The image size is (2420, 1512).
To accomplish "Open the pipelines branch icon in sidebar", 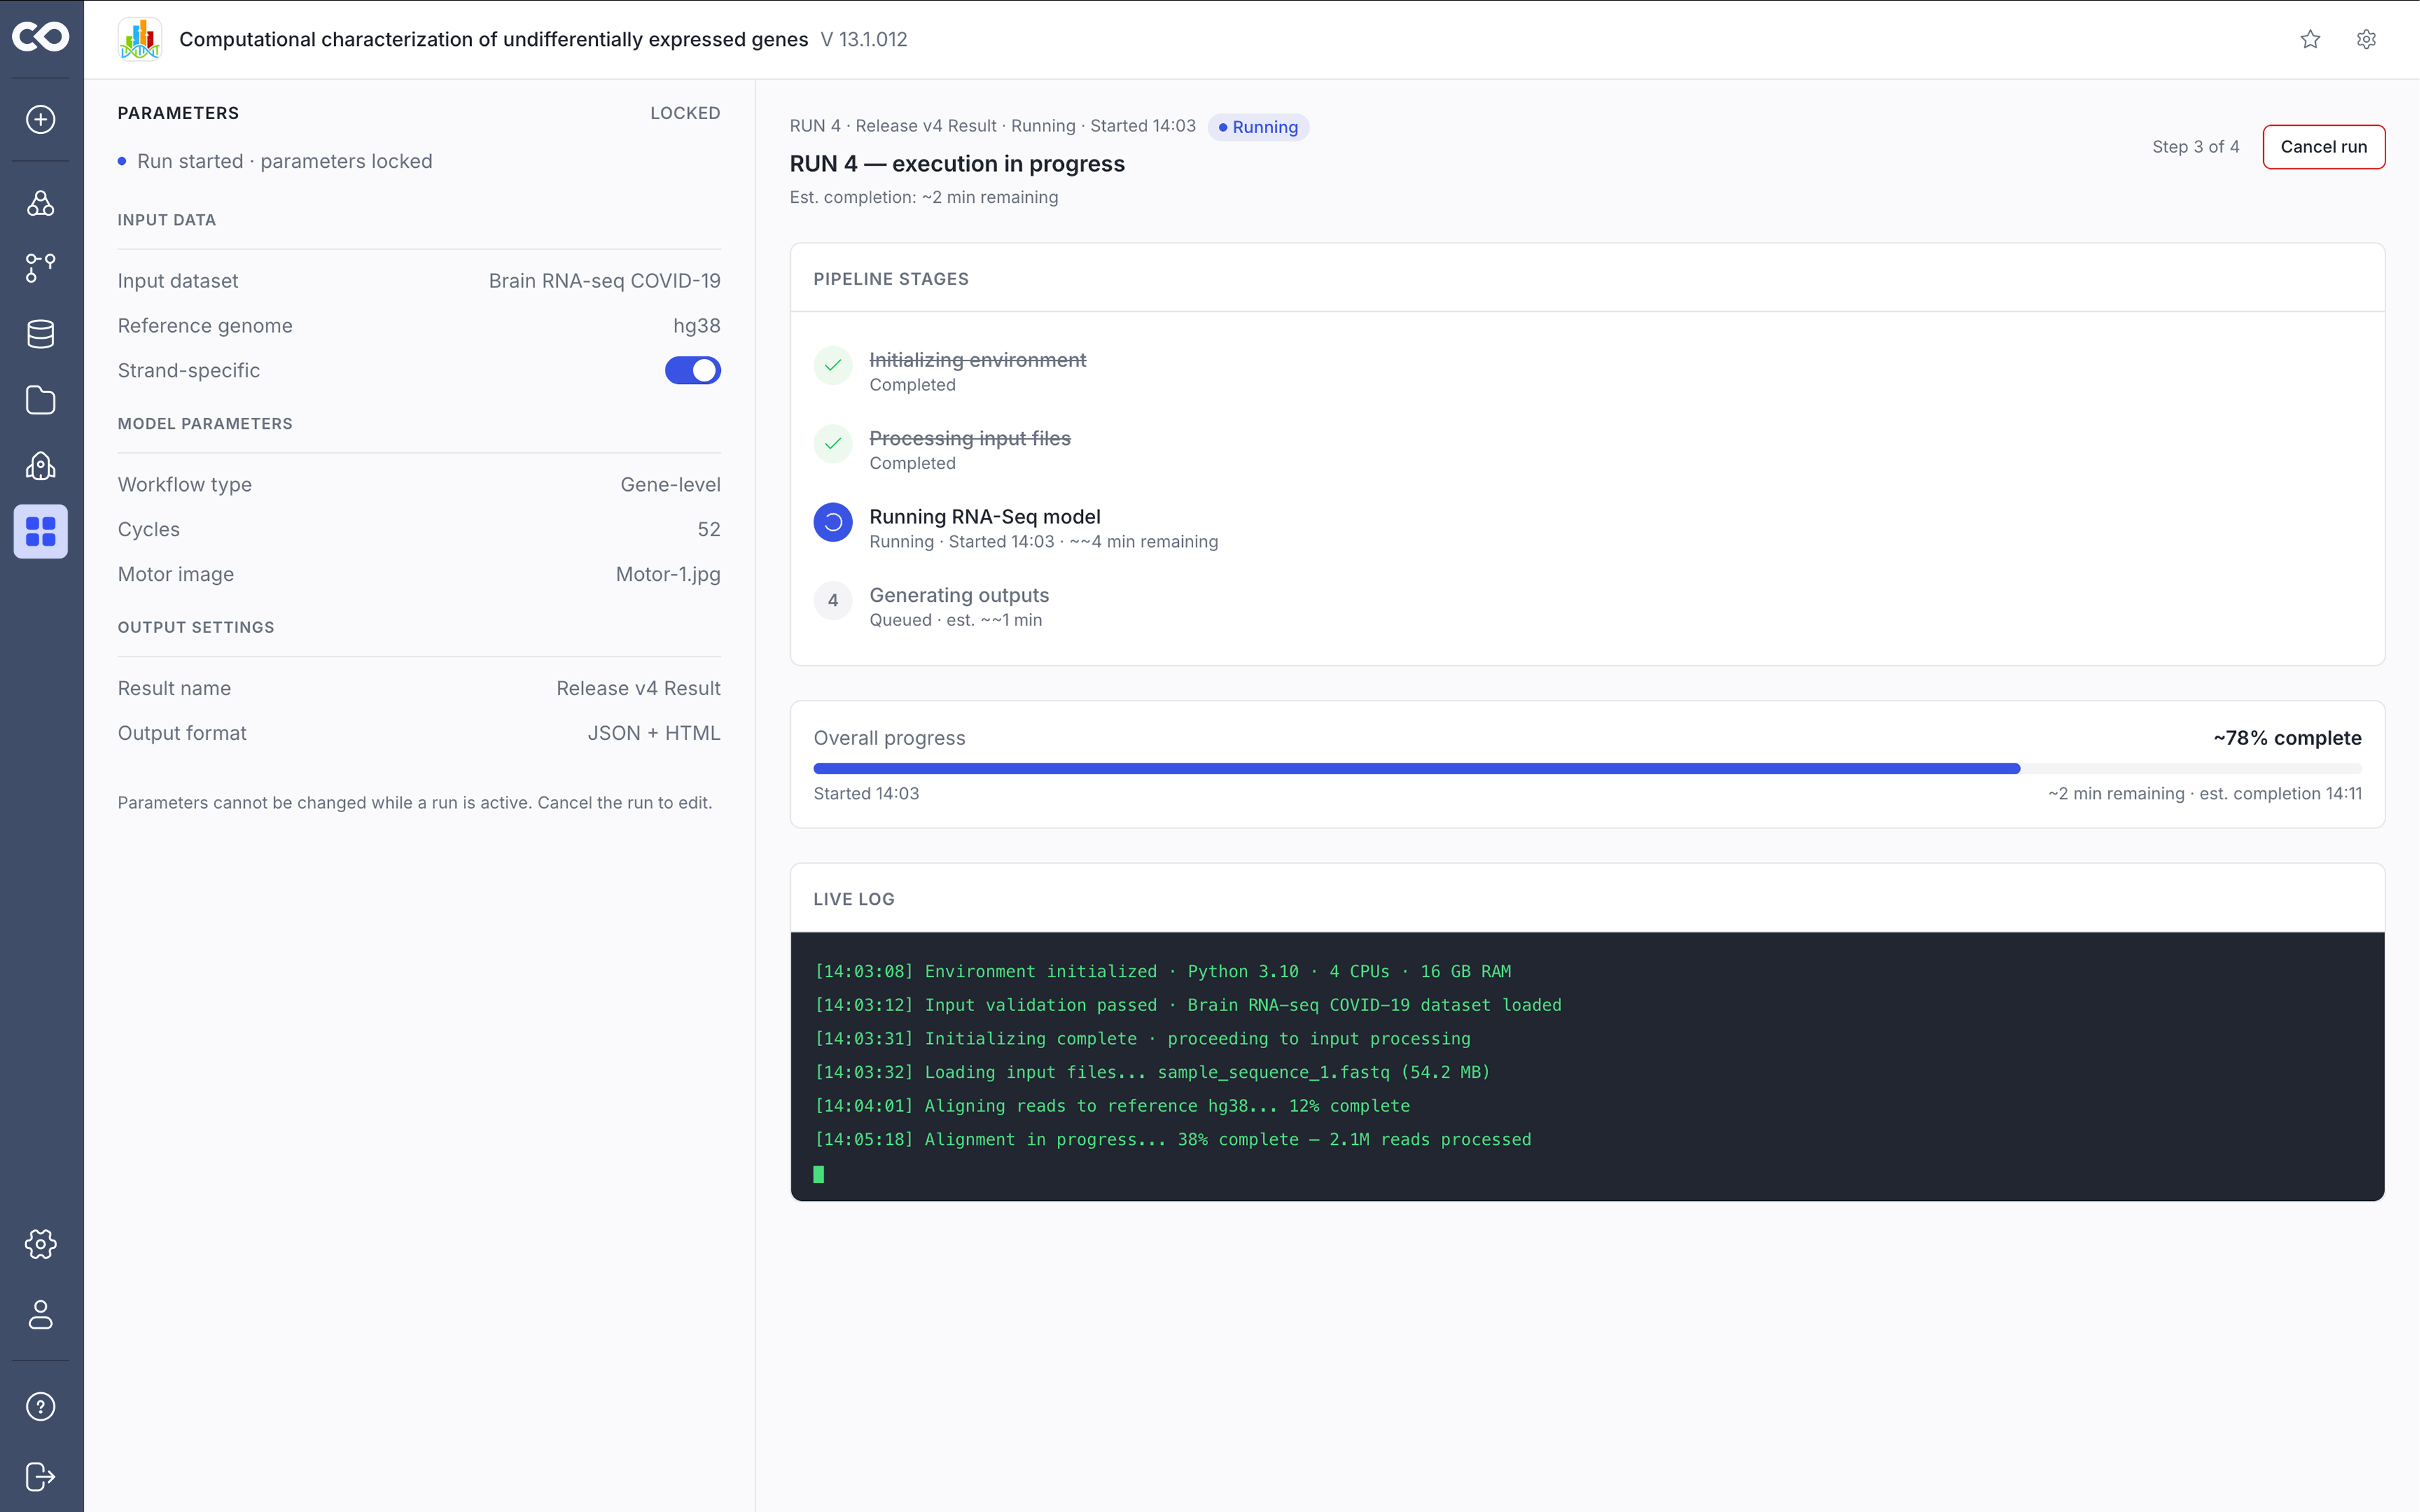I will tap(41, 267).
